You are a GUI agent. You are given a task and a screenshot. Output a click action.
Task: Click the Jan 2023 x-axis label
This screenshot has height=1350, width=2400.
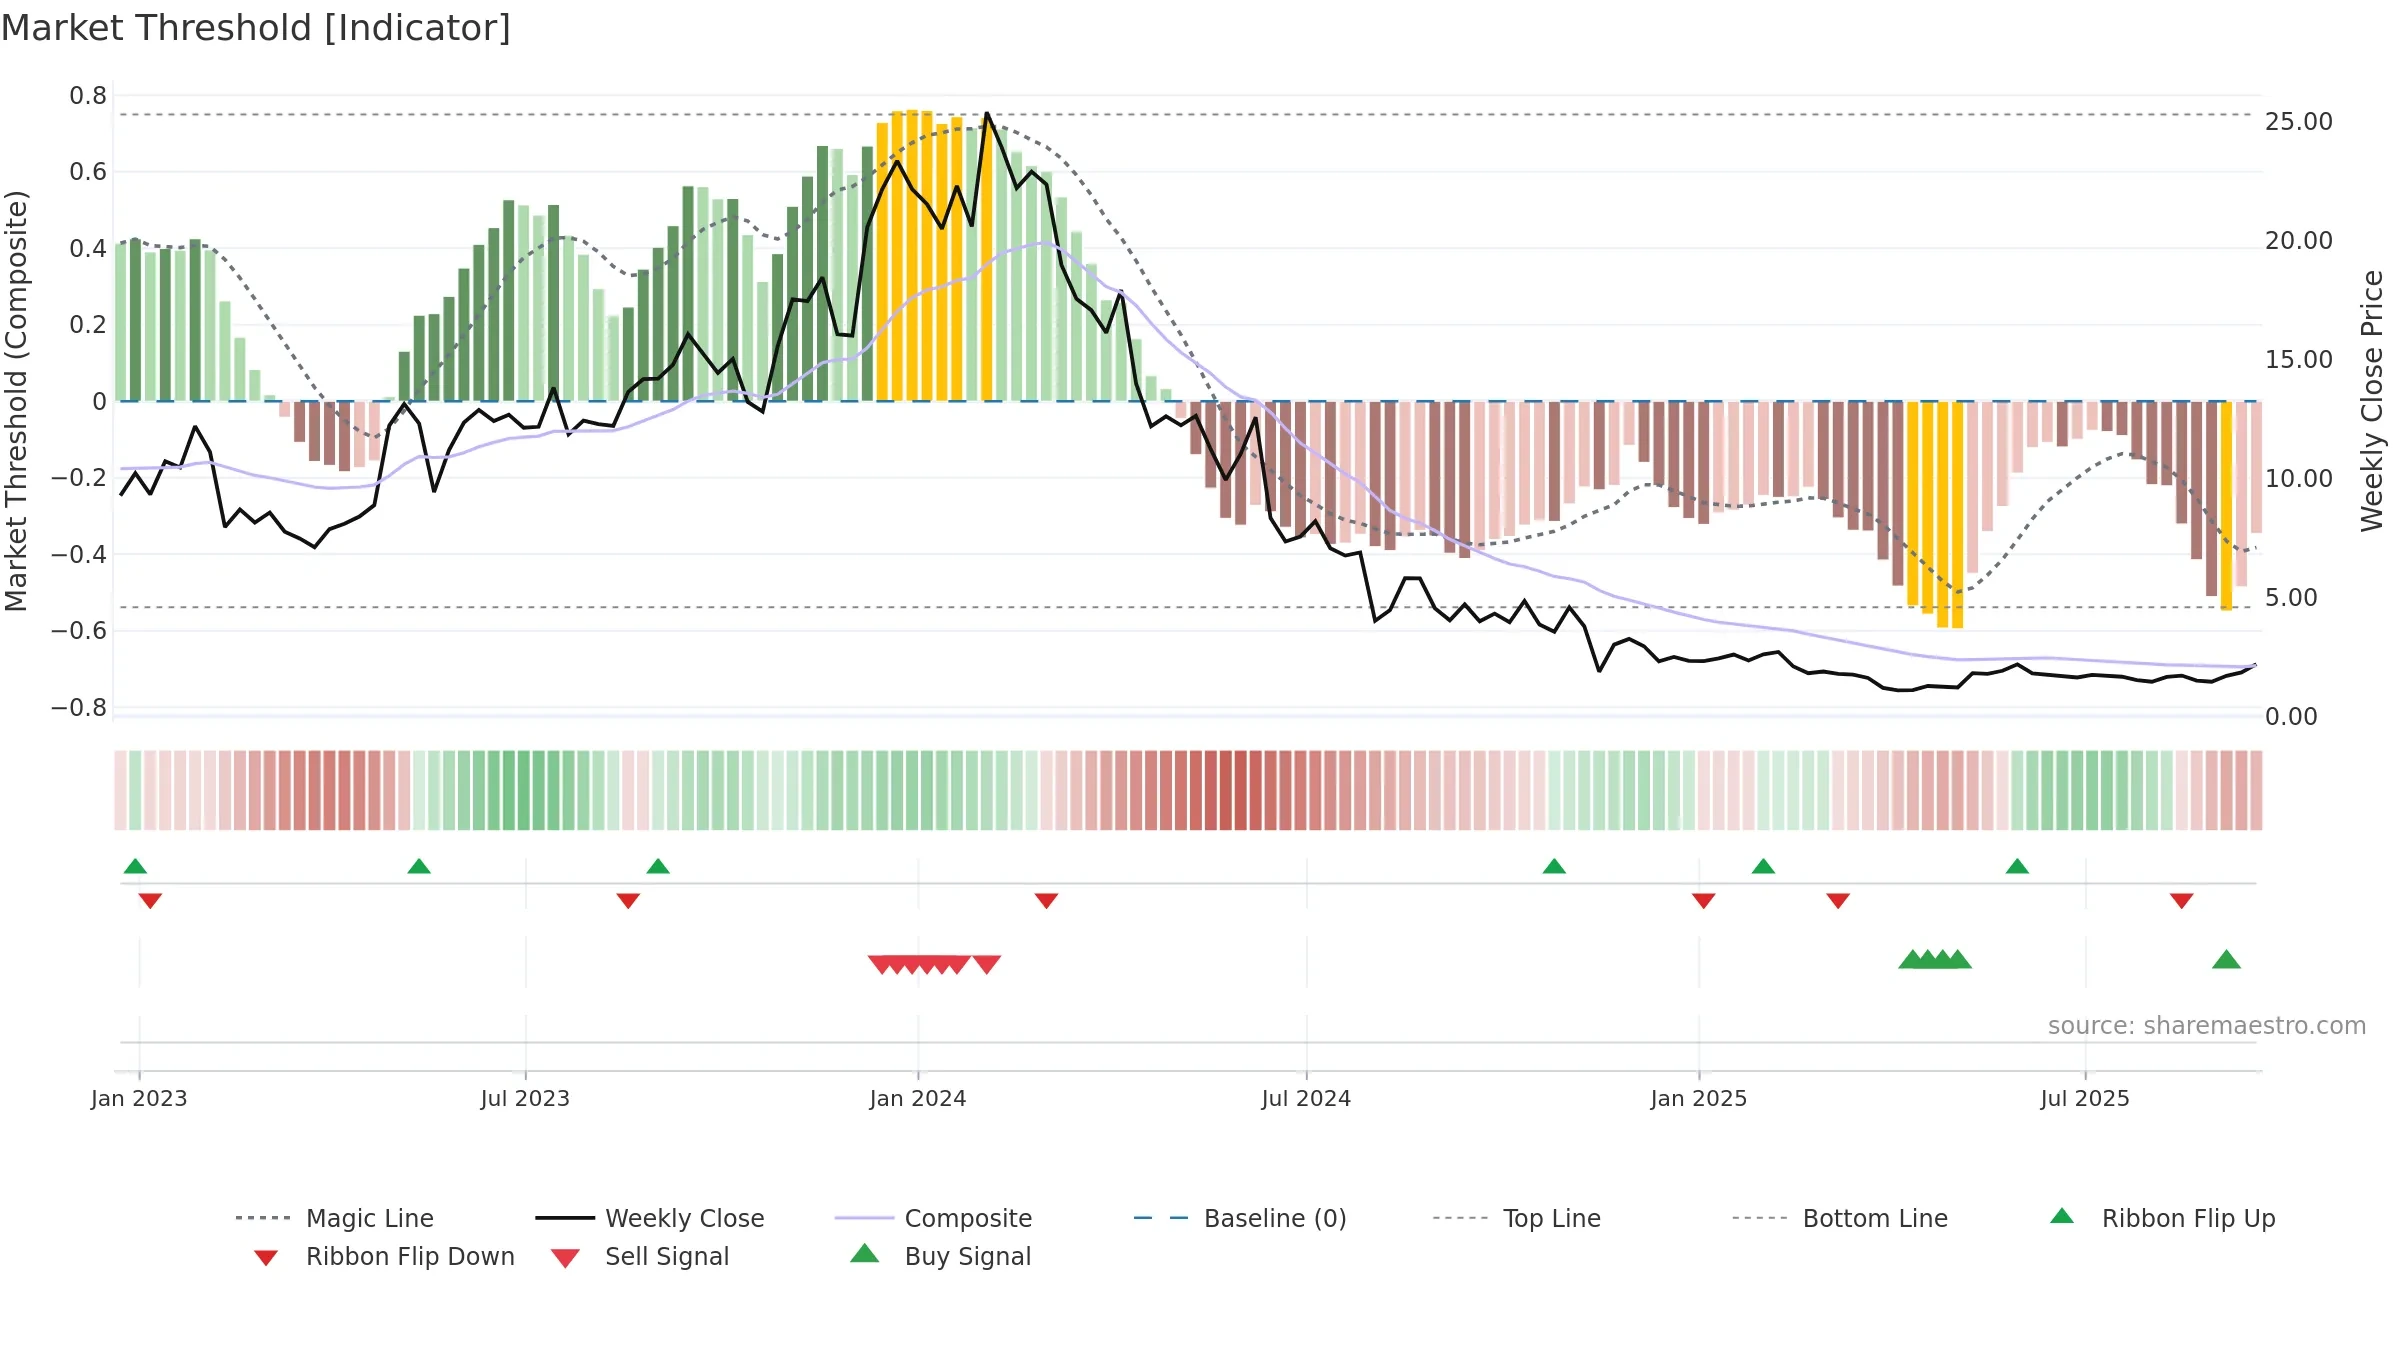pos(139,1098)
